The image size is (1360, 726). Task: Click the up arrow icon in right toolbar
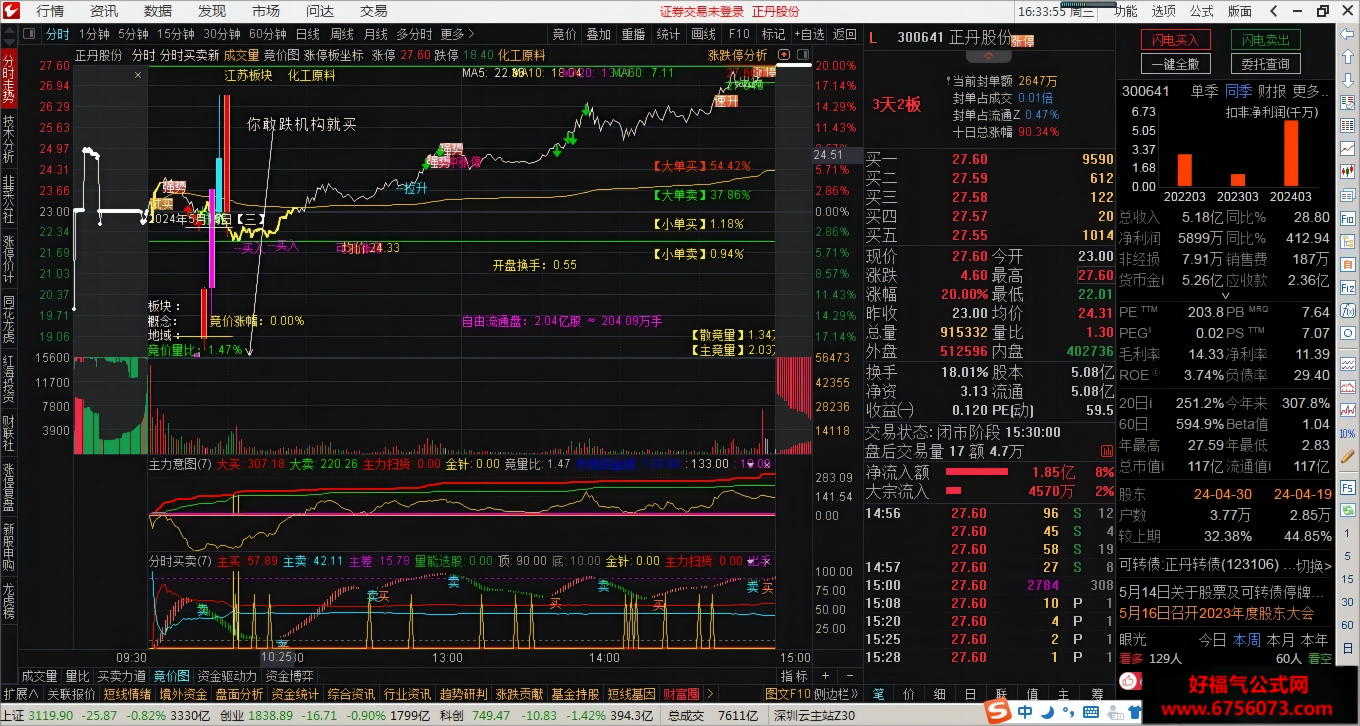tap(1347, 57)
